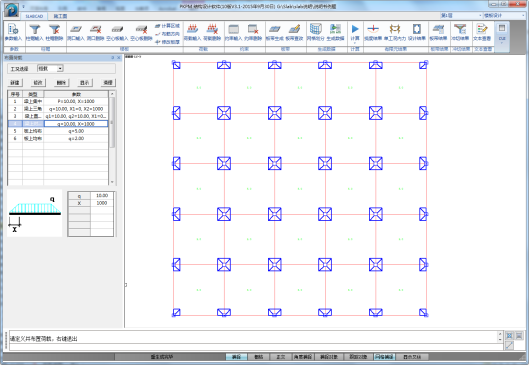Image resolution: width=530 pixels, height=365 pixels.
Task: Close the load layout side panel
Action: coord(119,58)
